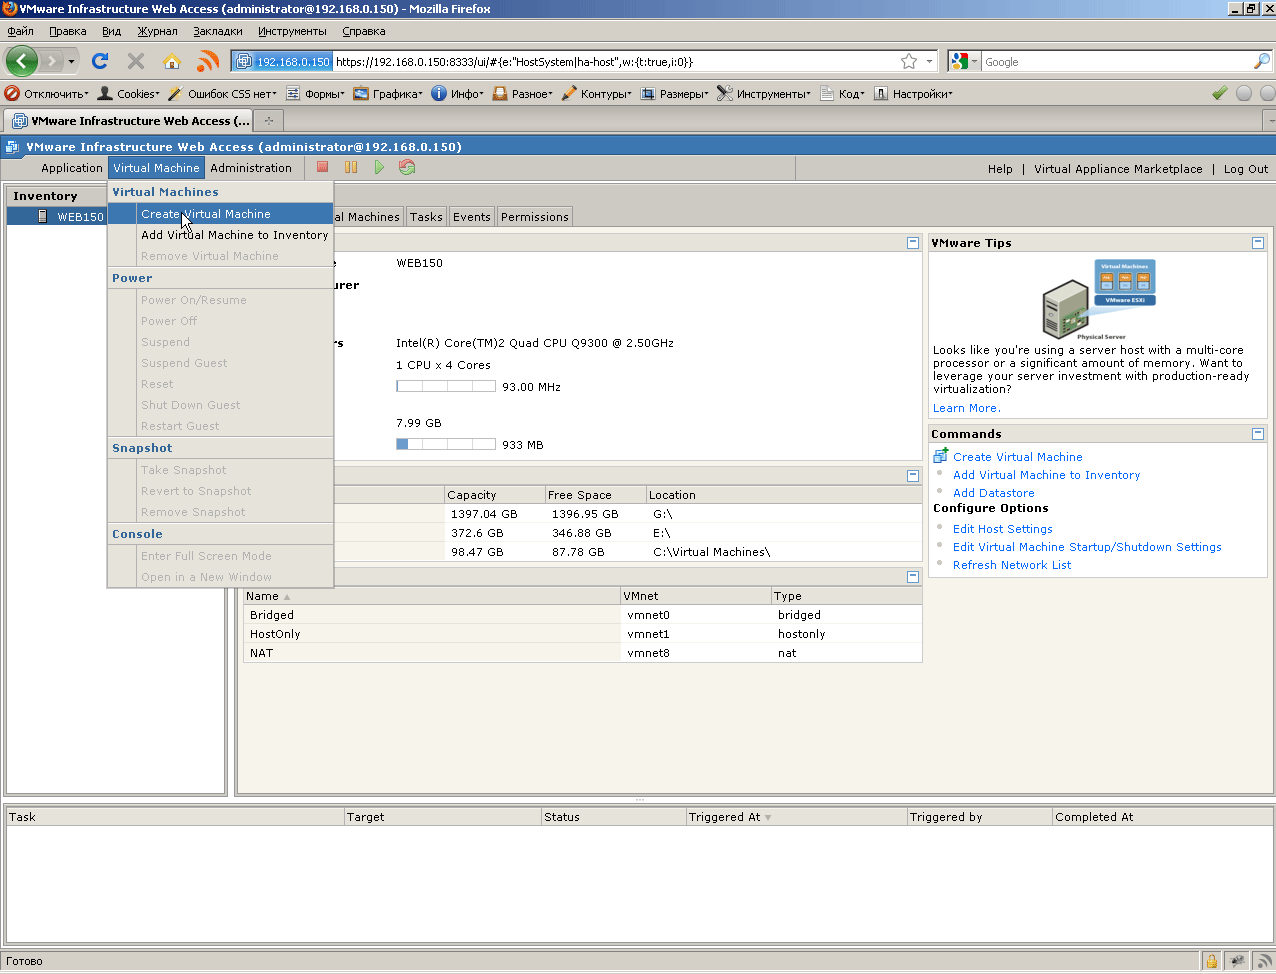Viewport: 1276px width, 974px height.
Task: Open the Формы toolbar dropdown
Action: 315,93
